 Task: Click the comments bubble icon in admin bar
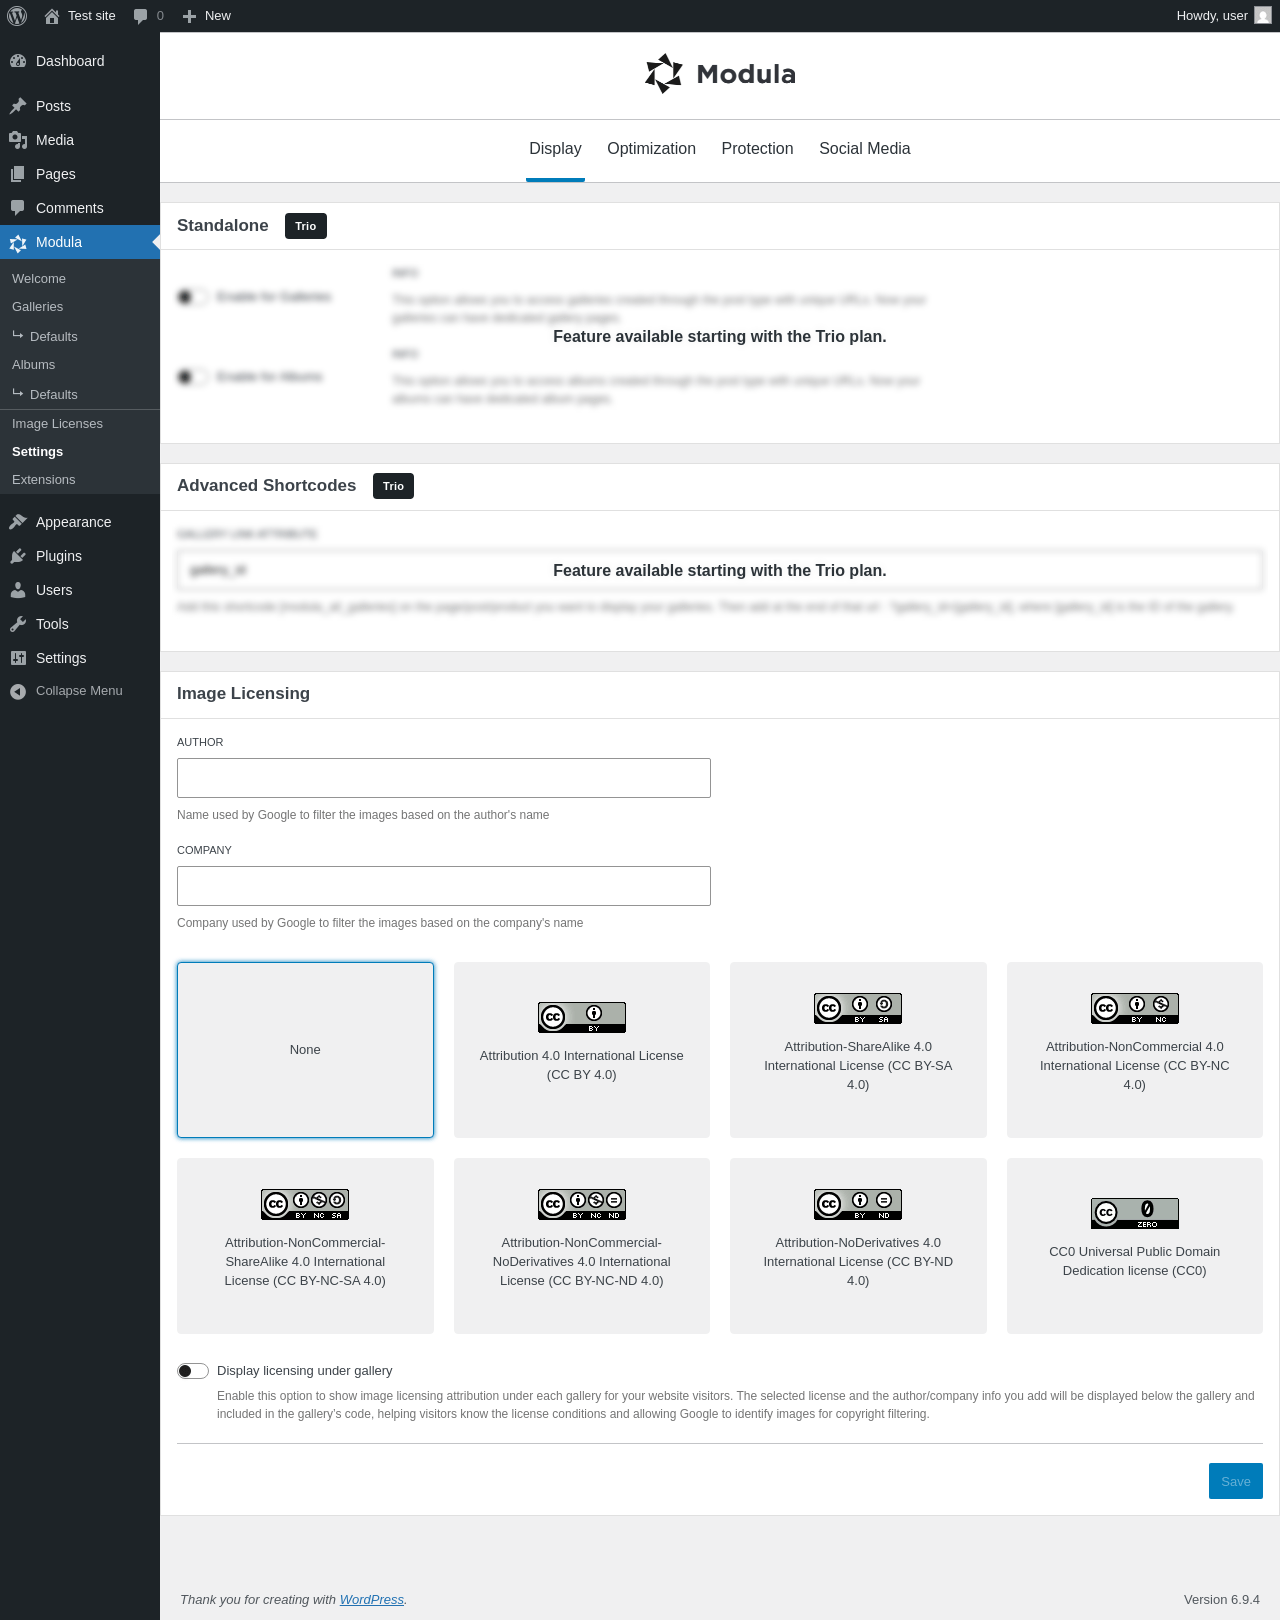point(140,16)
